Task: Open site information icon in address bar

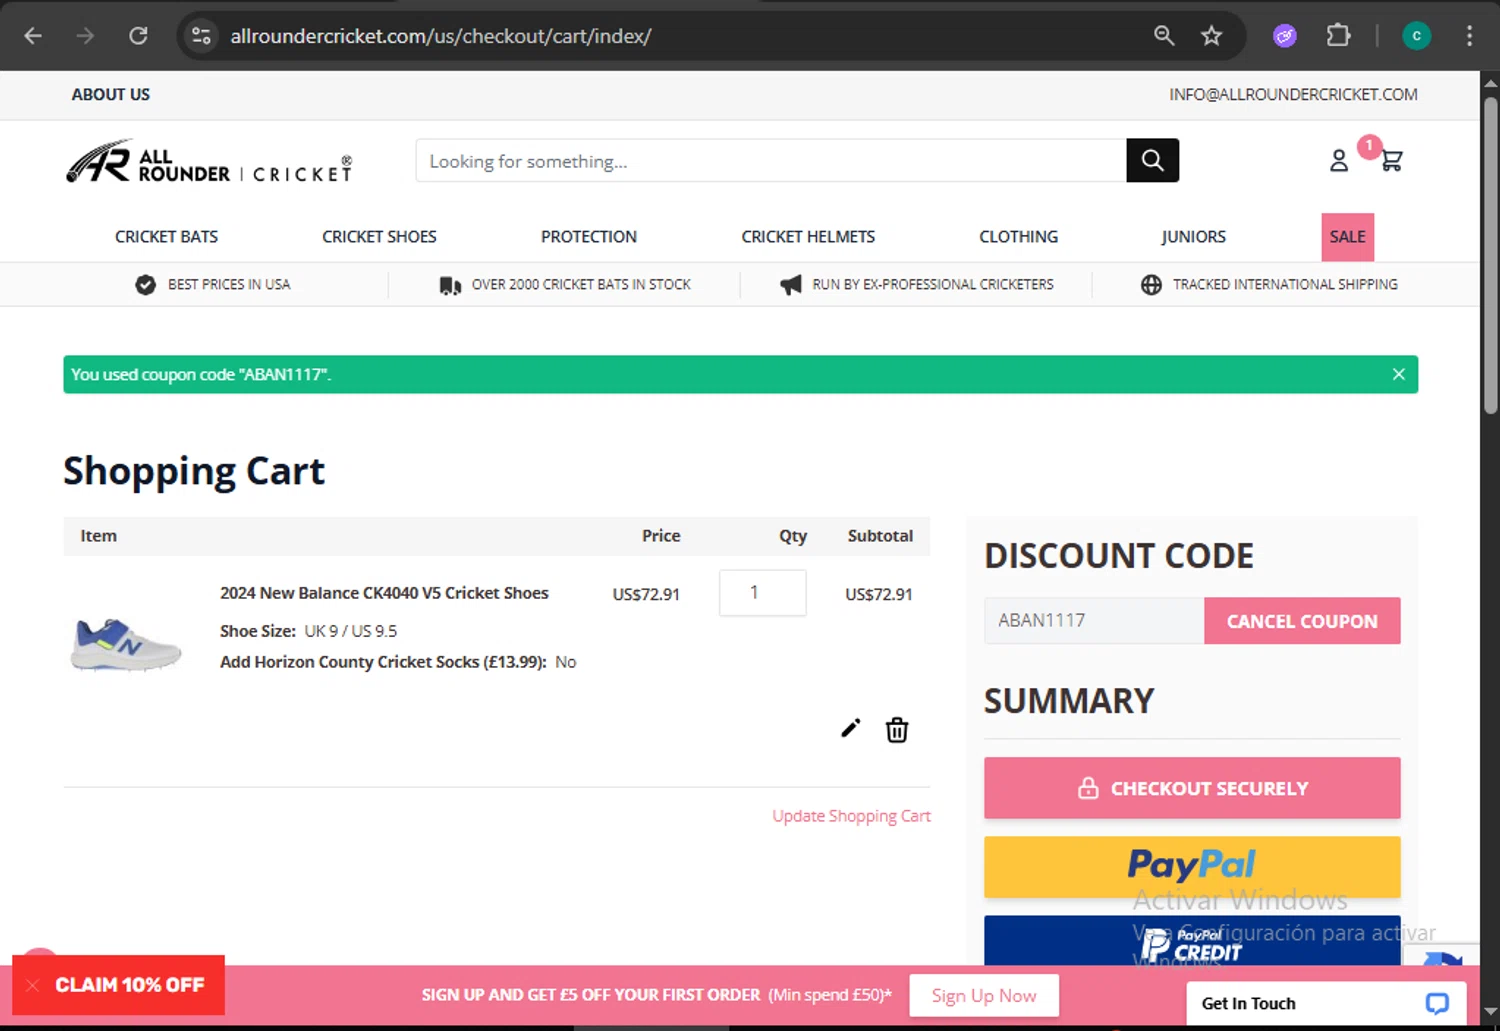Action: (x=201, y=36)
